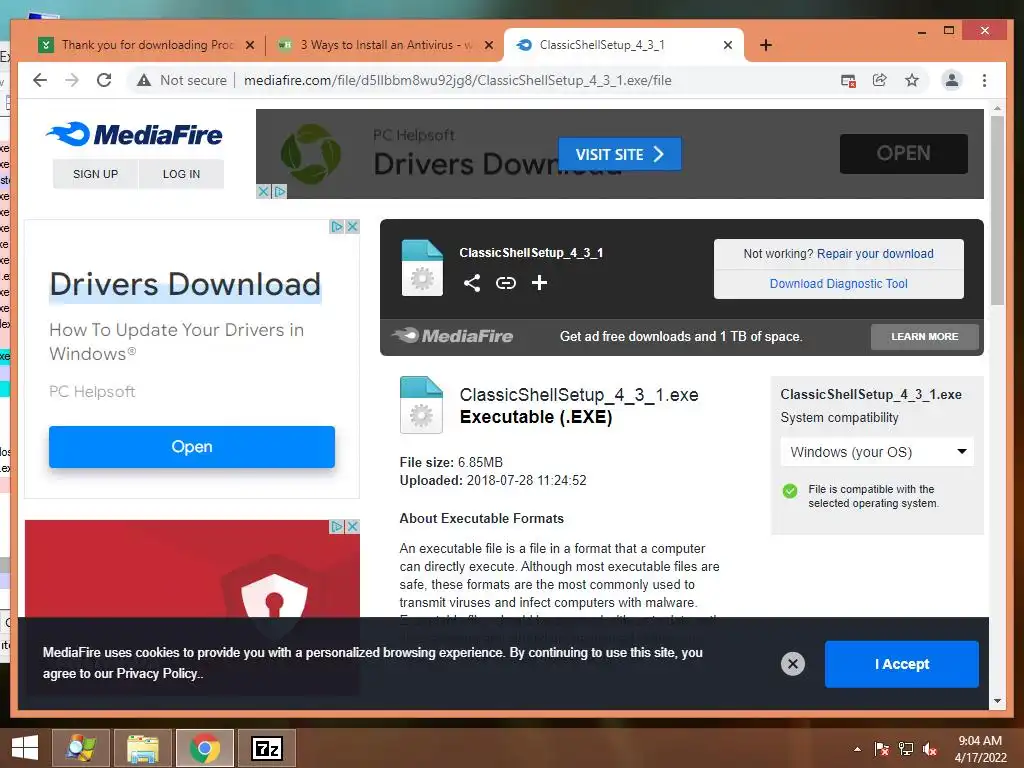Reload the MediaFire page

coord(104,80)
